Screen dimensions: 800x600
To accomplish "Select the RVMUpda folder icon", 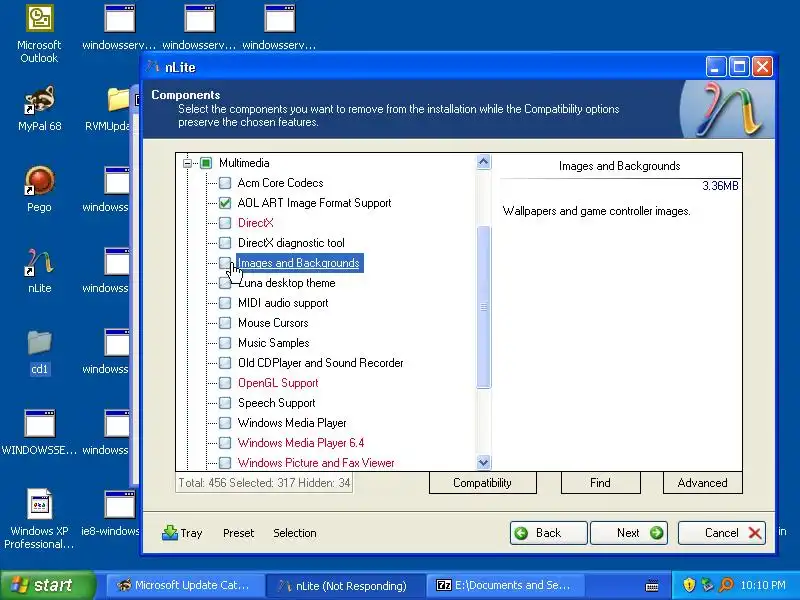I will (118, 100).
